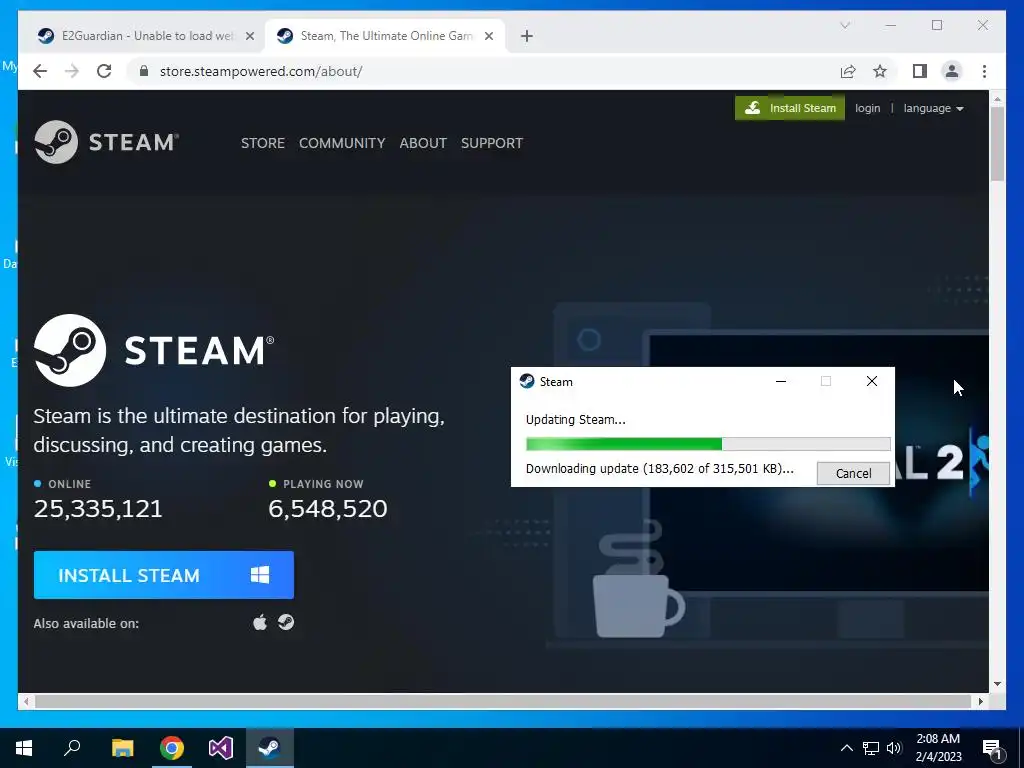The image size is (1024, 768).
Task: Click the Updating Steam progress bar
Action: click(x=708, y=444)
